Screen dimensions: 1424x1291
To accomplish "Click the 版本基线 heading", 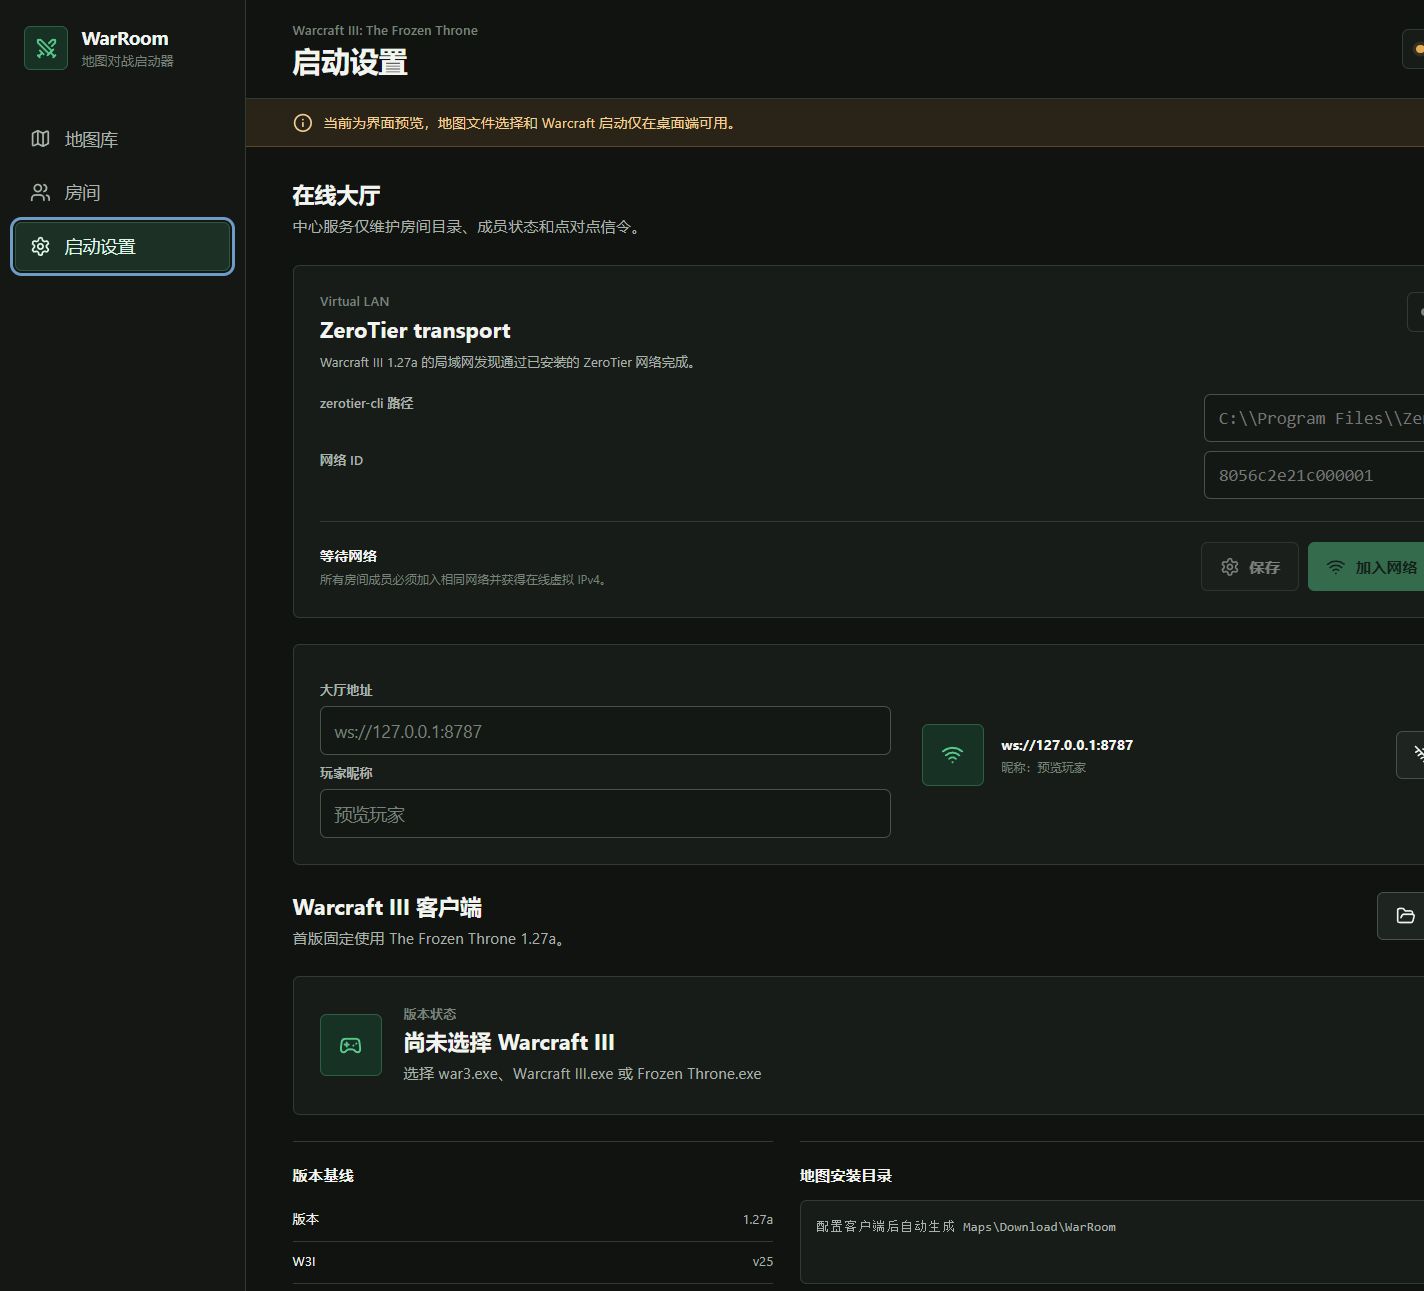I will point(323,1176).
